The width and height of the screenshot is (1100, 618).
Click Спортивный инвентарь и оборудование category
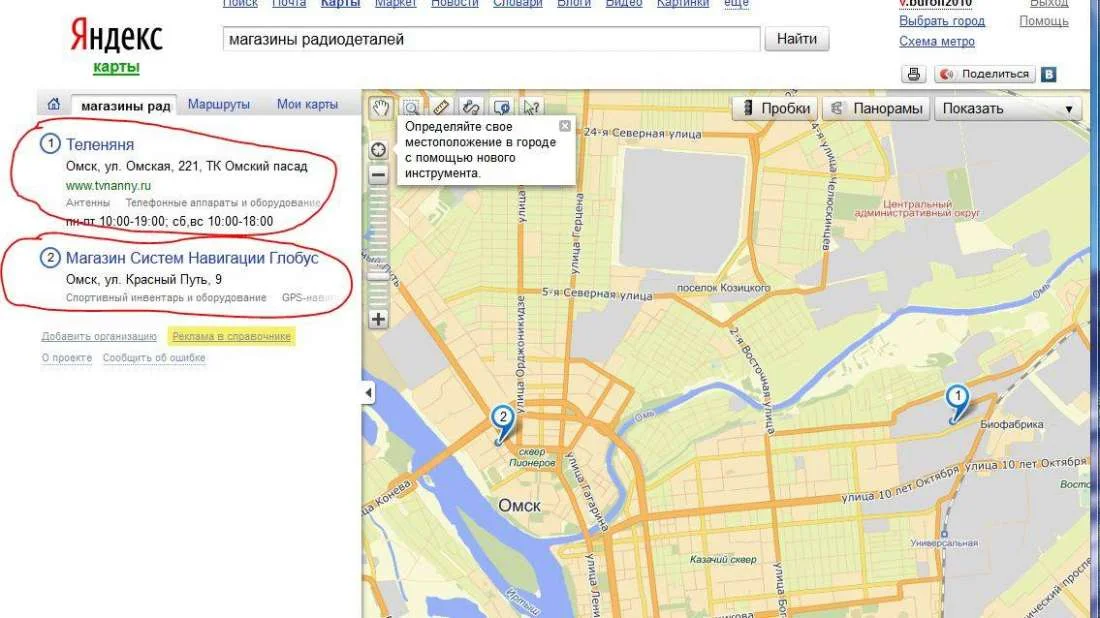coord(166,297)
